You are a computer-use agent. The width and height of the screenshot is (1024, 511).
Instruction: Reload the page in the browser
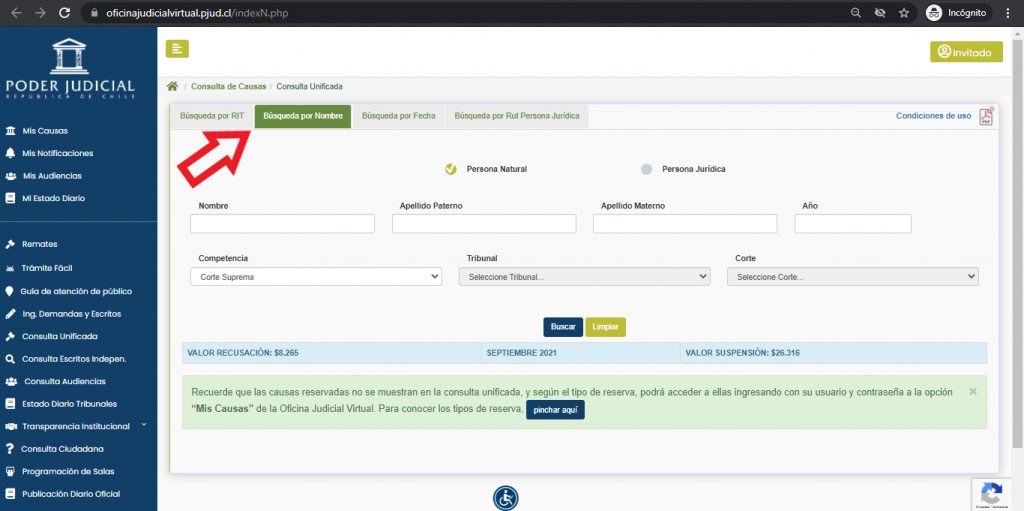click(x=64, y=12)
